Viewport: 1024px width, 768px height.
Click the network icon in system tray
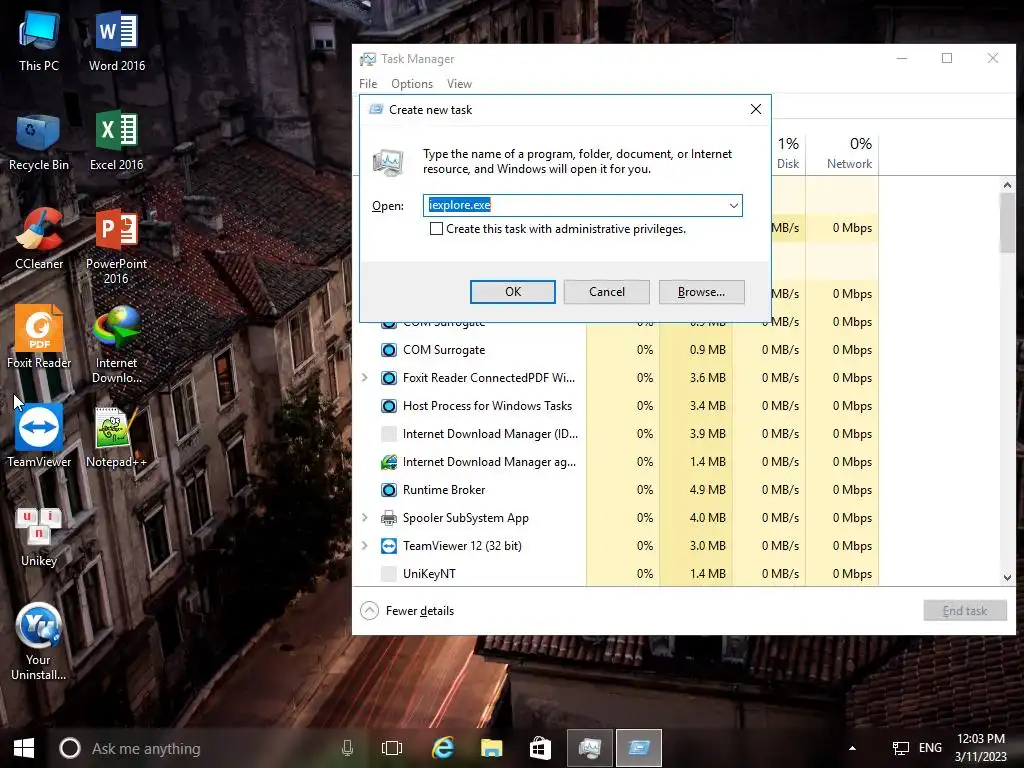coord(901,748)
